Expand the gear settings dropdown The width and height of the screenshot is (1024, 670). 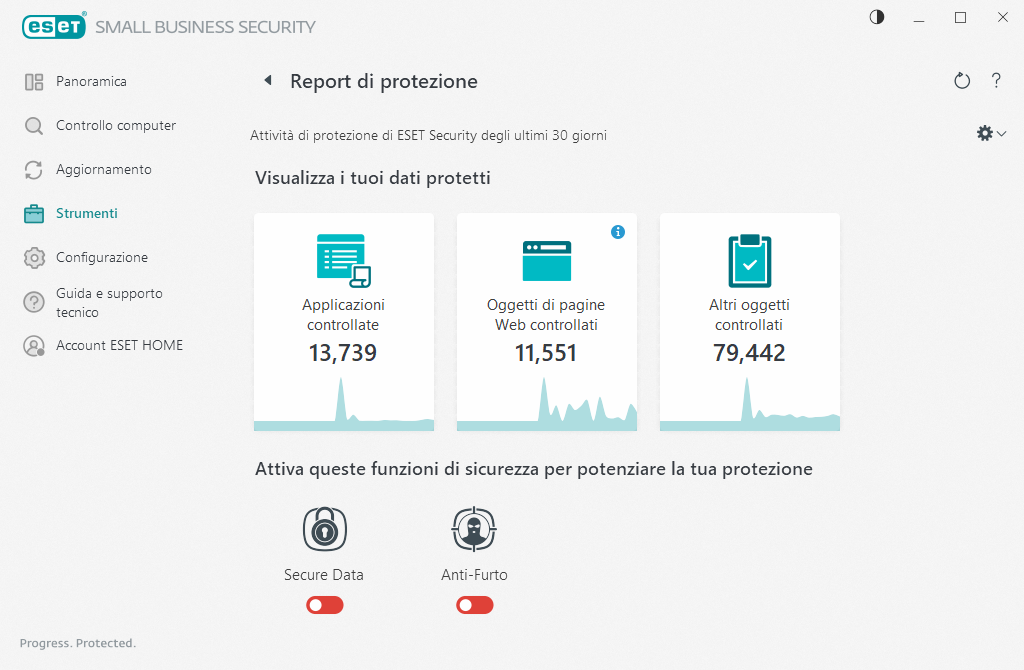990,134
